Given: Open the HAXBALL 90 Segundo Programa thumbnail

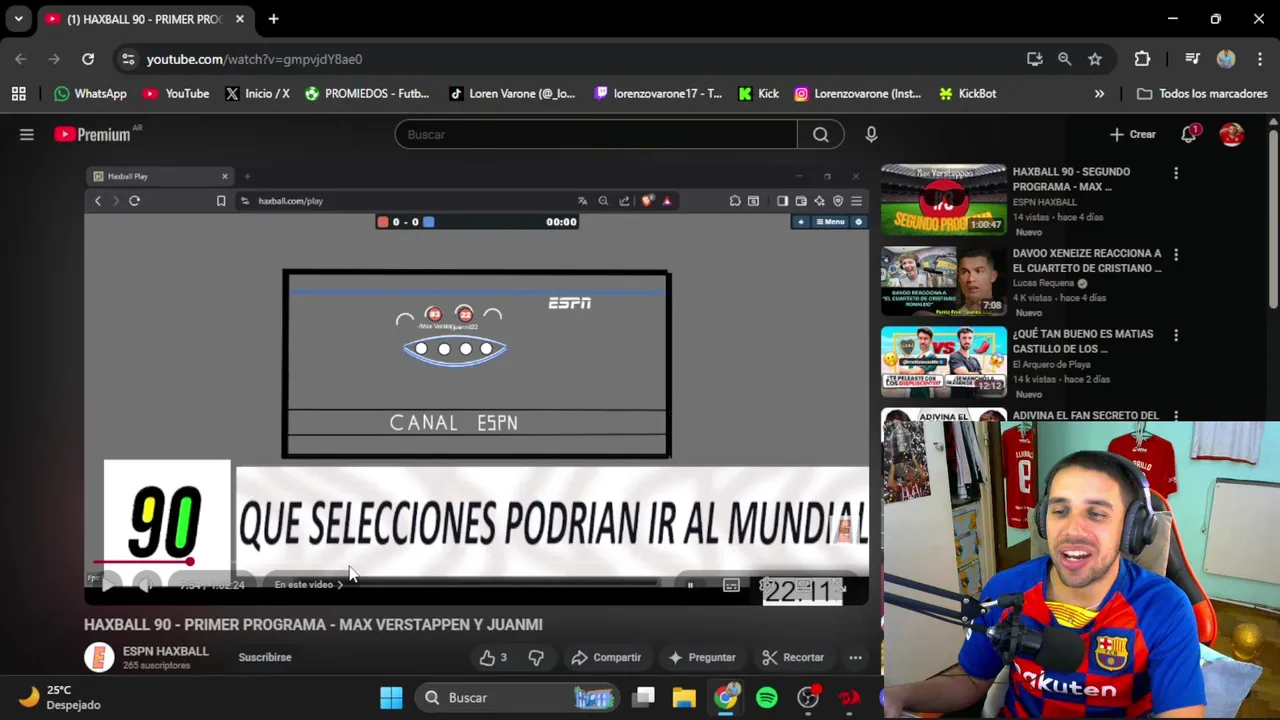Looking at the screenshot, I should (943, 199).
